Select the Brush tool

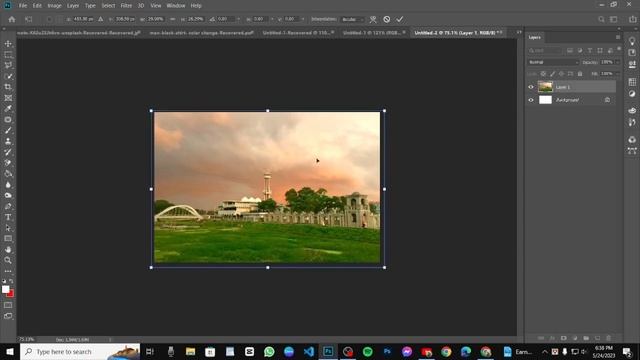[8, 130]
